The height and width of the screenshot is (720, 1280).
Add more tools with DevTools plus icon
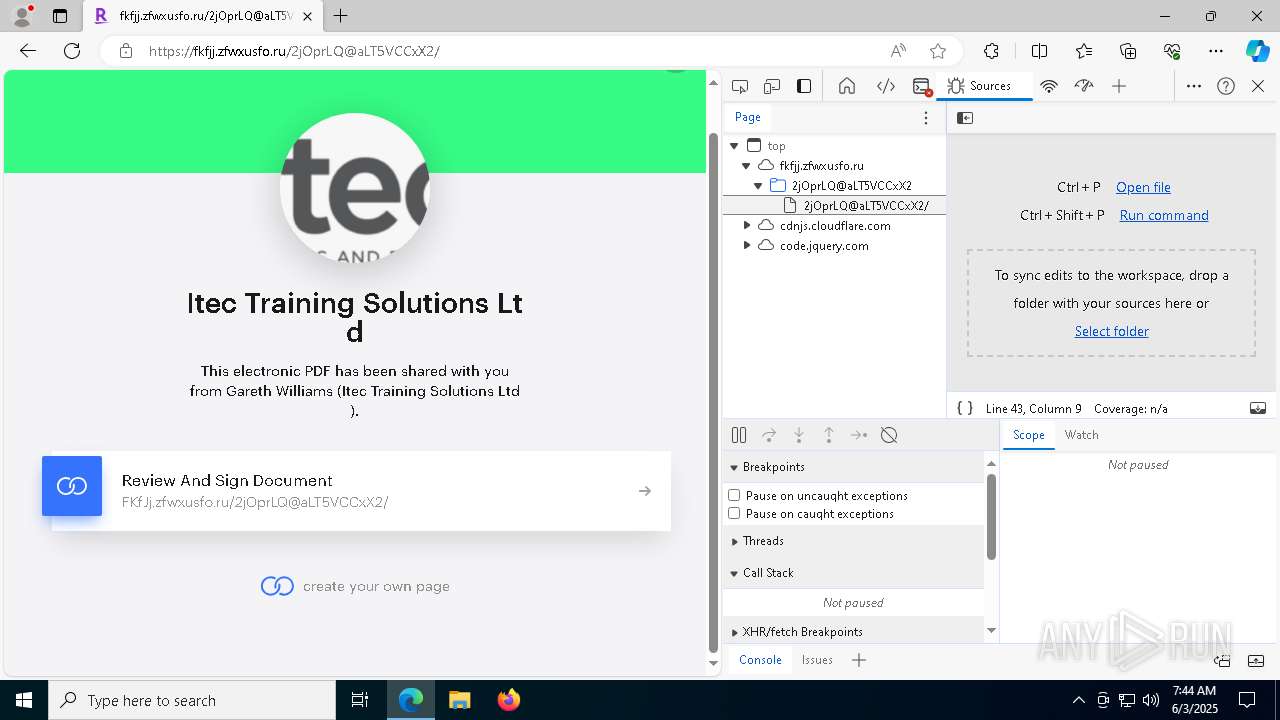tap(1119, 86)
